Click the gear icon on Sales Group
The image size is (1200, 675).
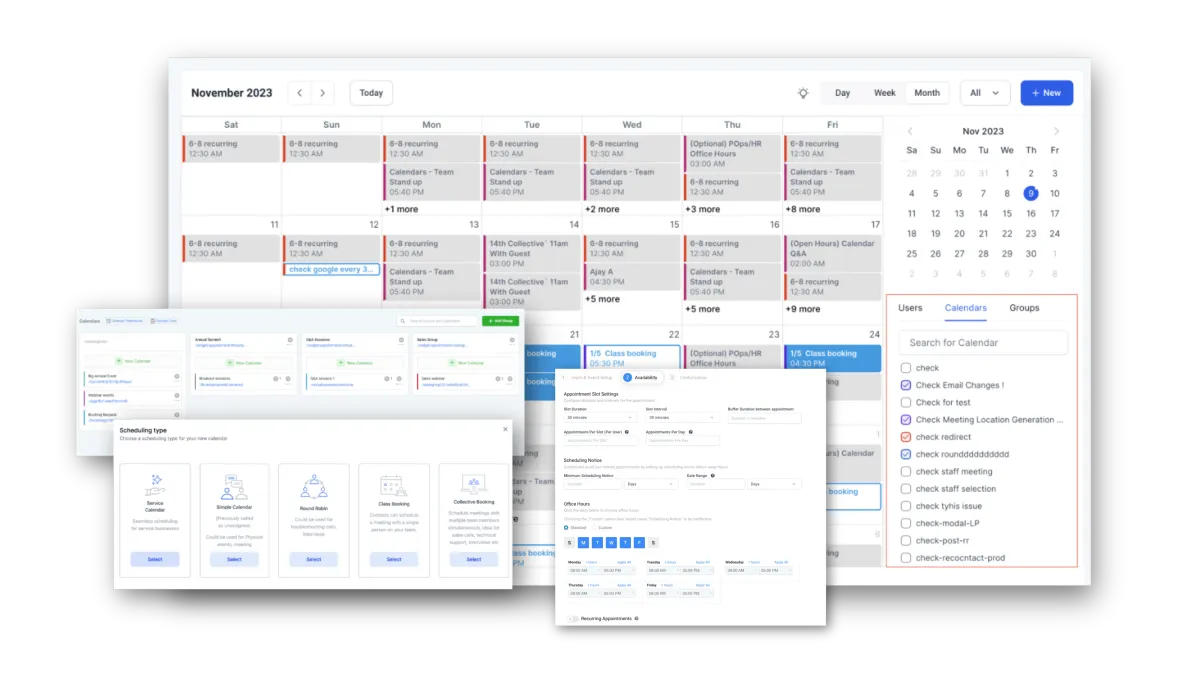click(512, 340)
